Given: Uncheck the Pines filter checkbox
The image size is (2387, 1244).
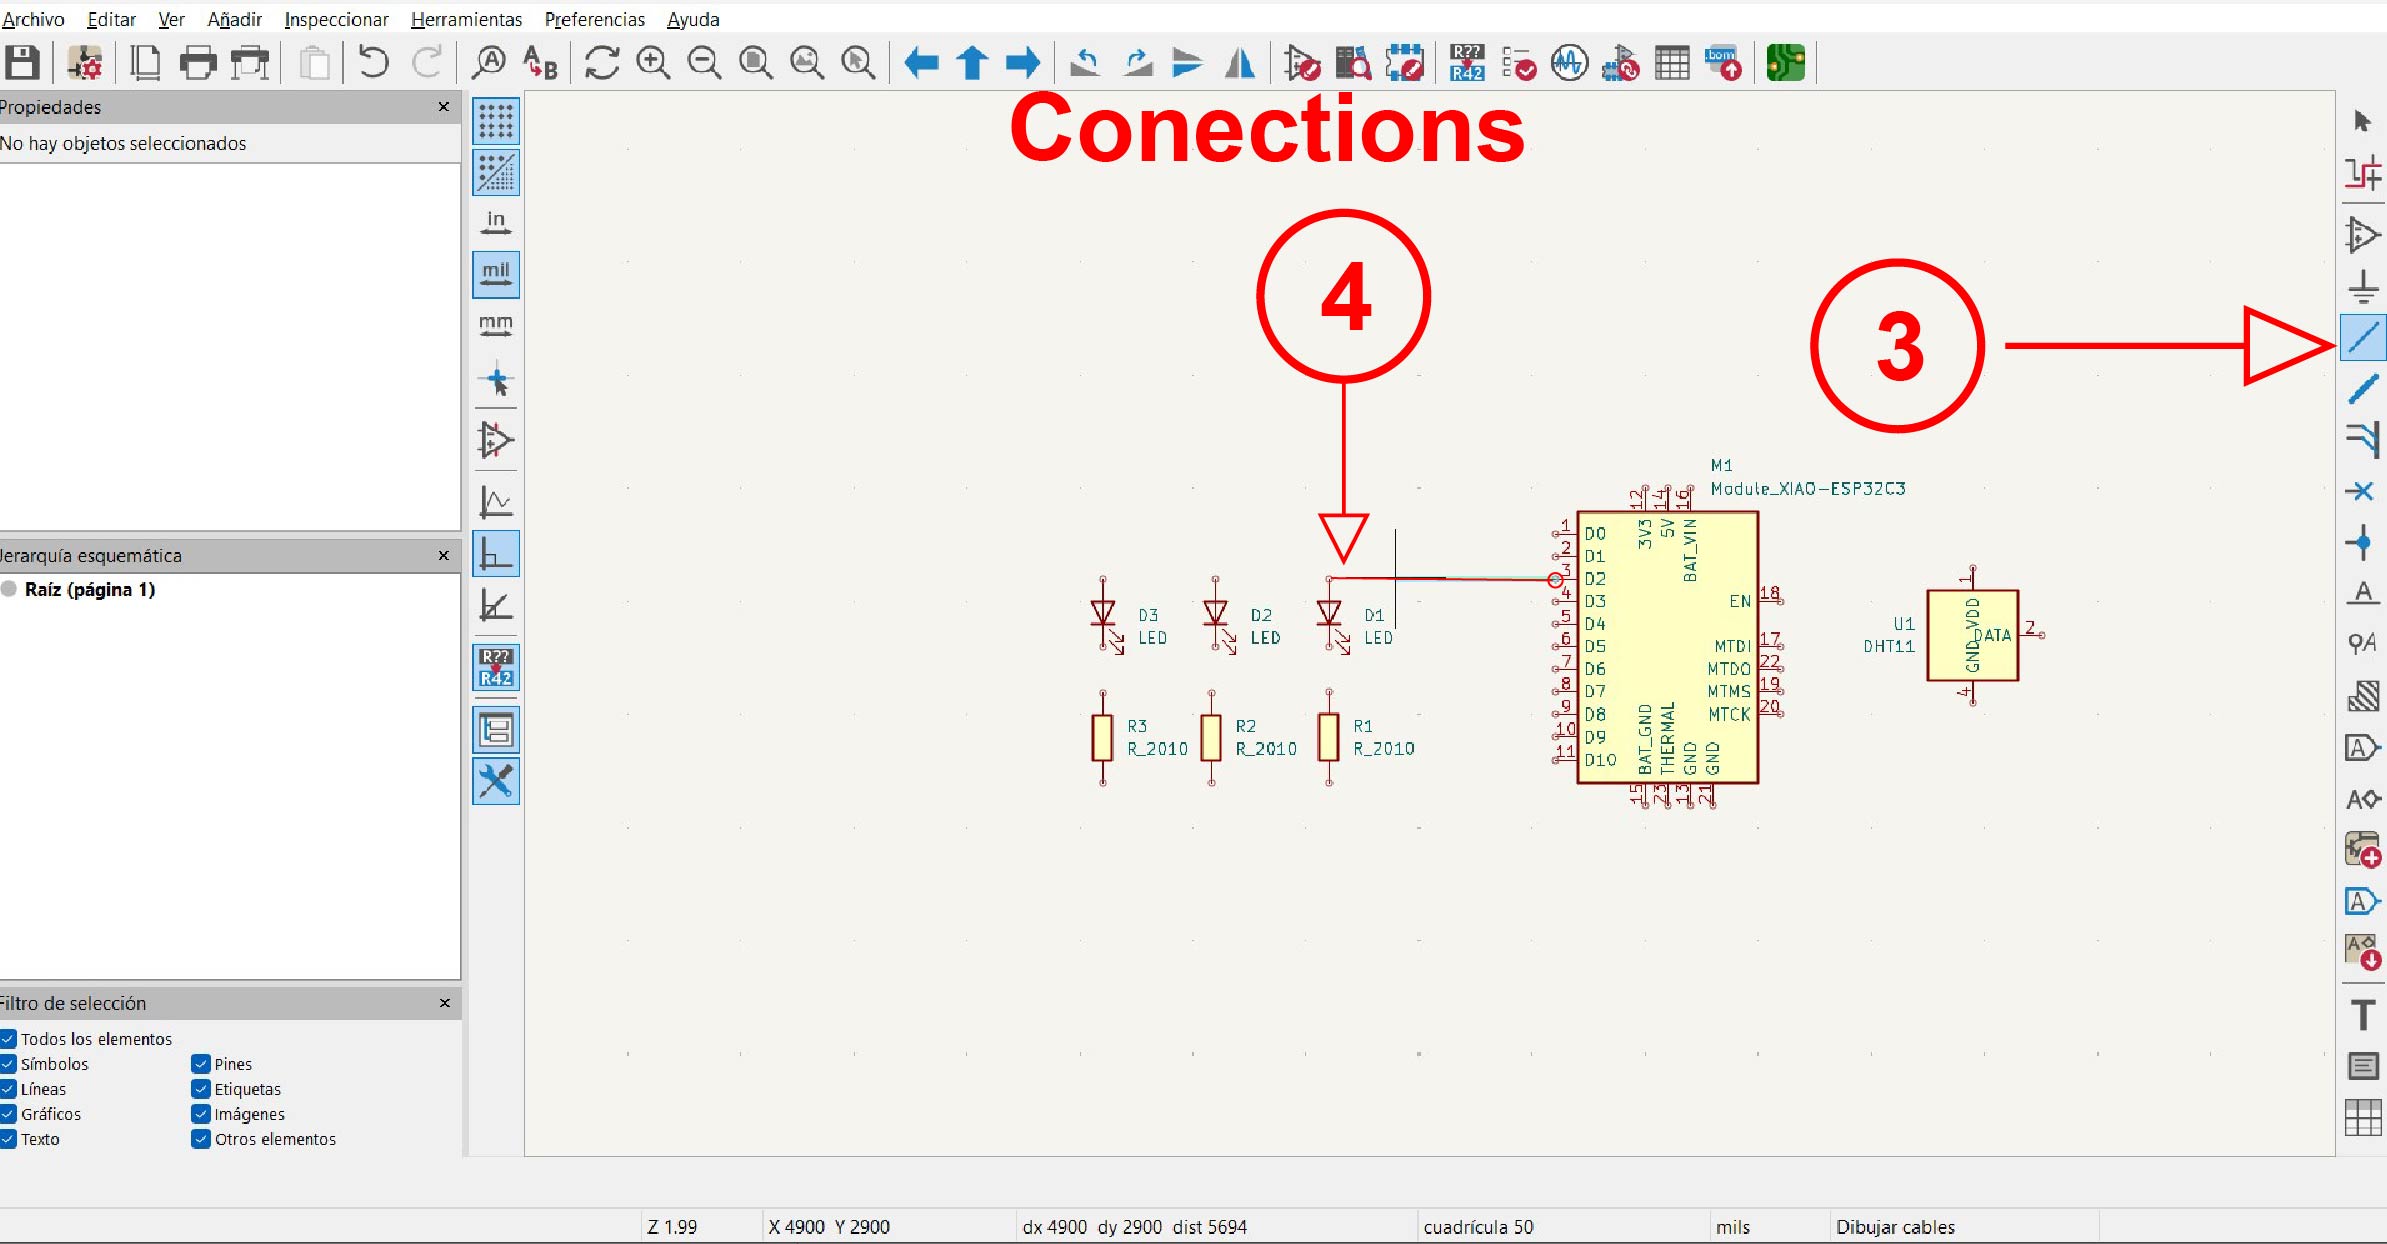Looking at the screenshot, I should click(x=201, y=1064).
